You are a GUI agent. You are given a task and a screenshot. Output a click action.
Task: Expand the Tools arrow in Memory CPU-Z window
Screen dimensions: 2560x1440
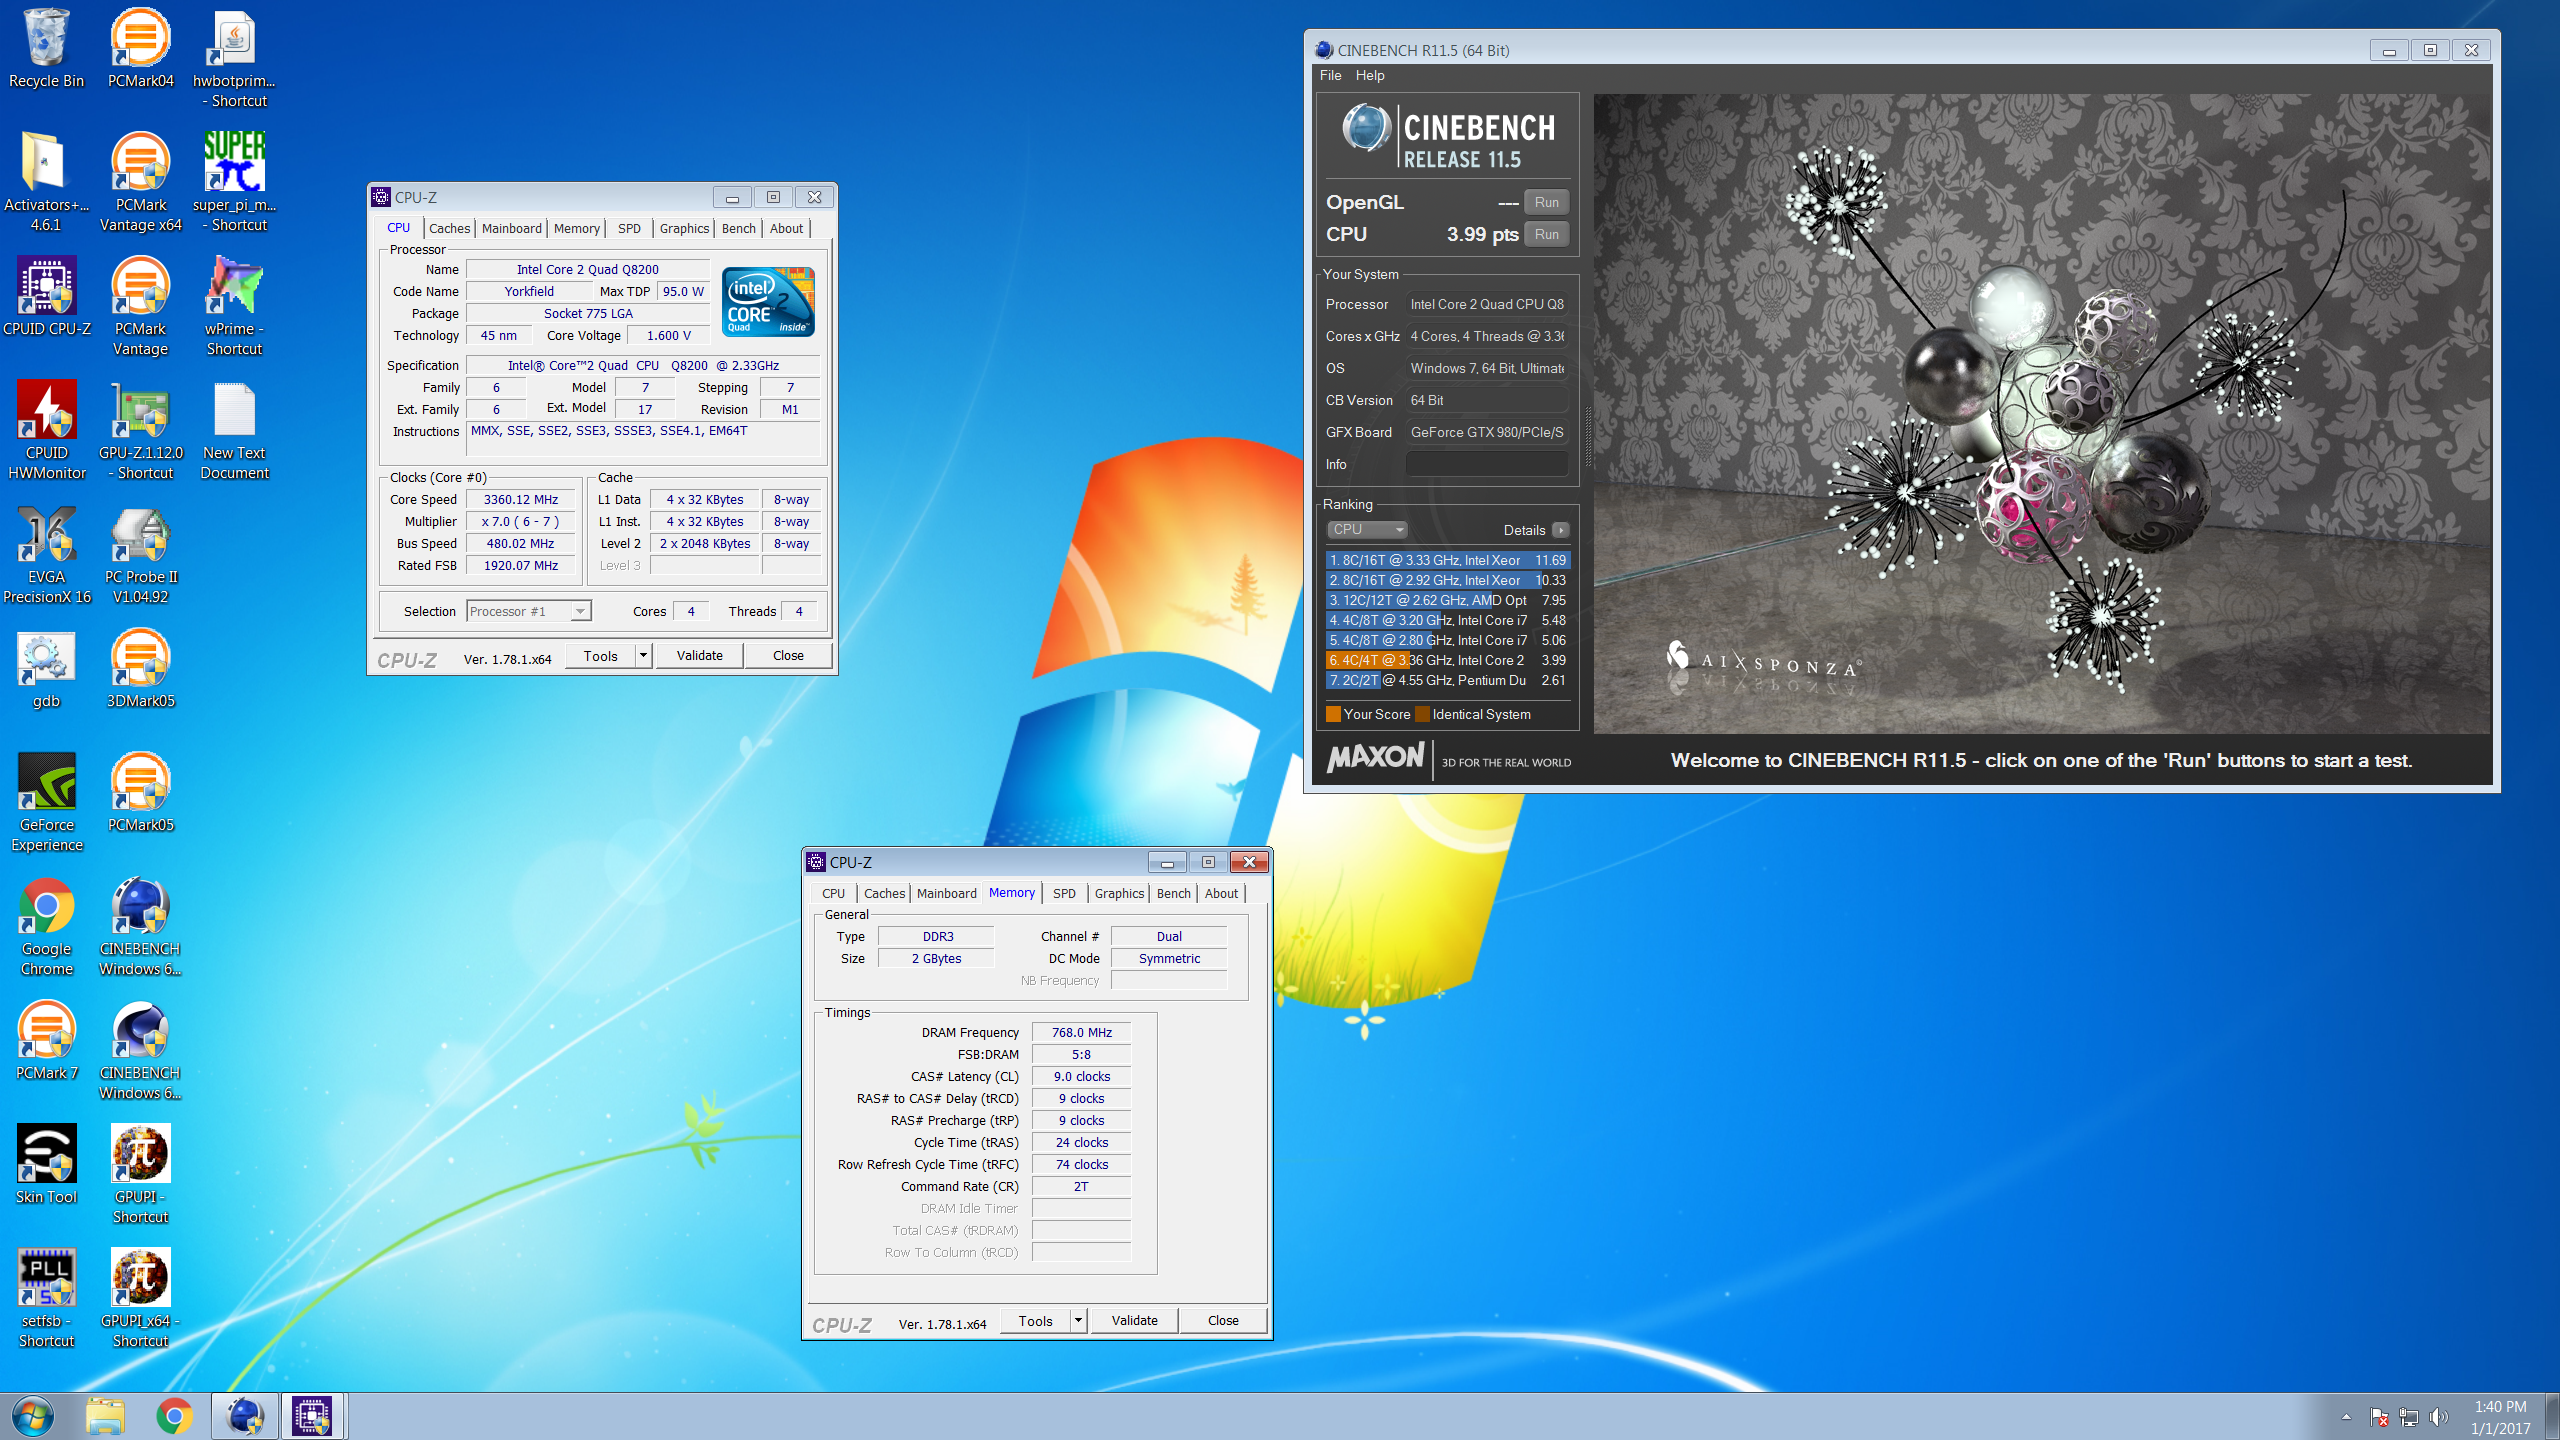click(x=1078, y=1321)
